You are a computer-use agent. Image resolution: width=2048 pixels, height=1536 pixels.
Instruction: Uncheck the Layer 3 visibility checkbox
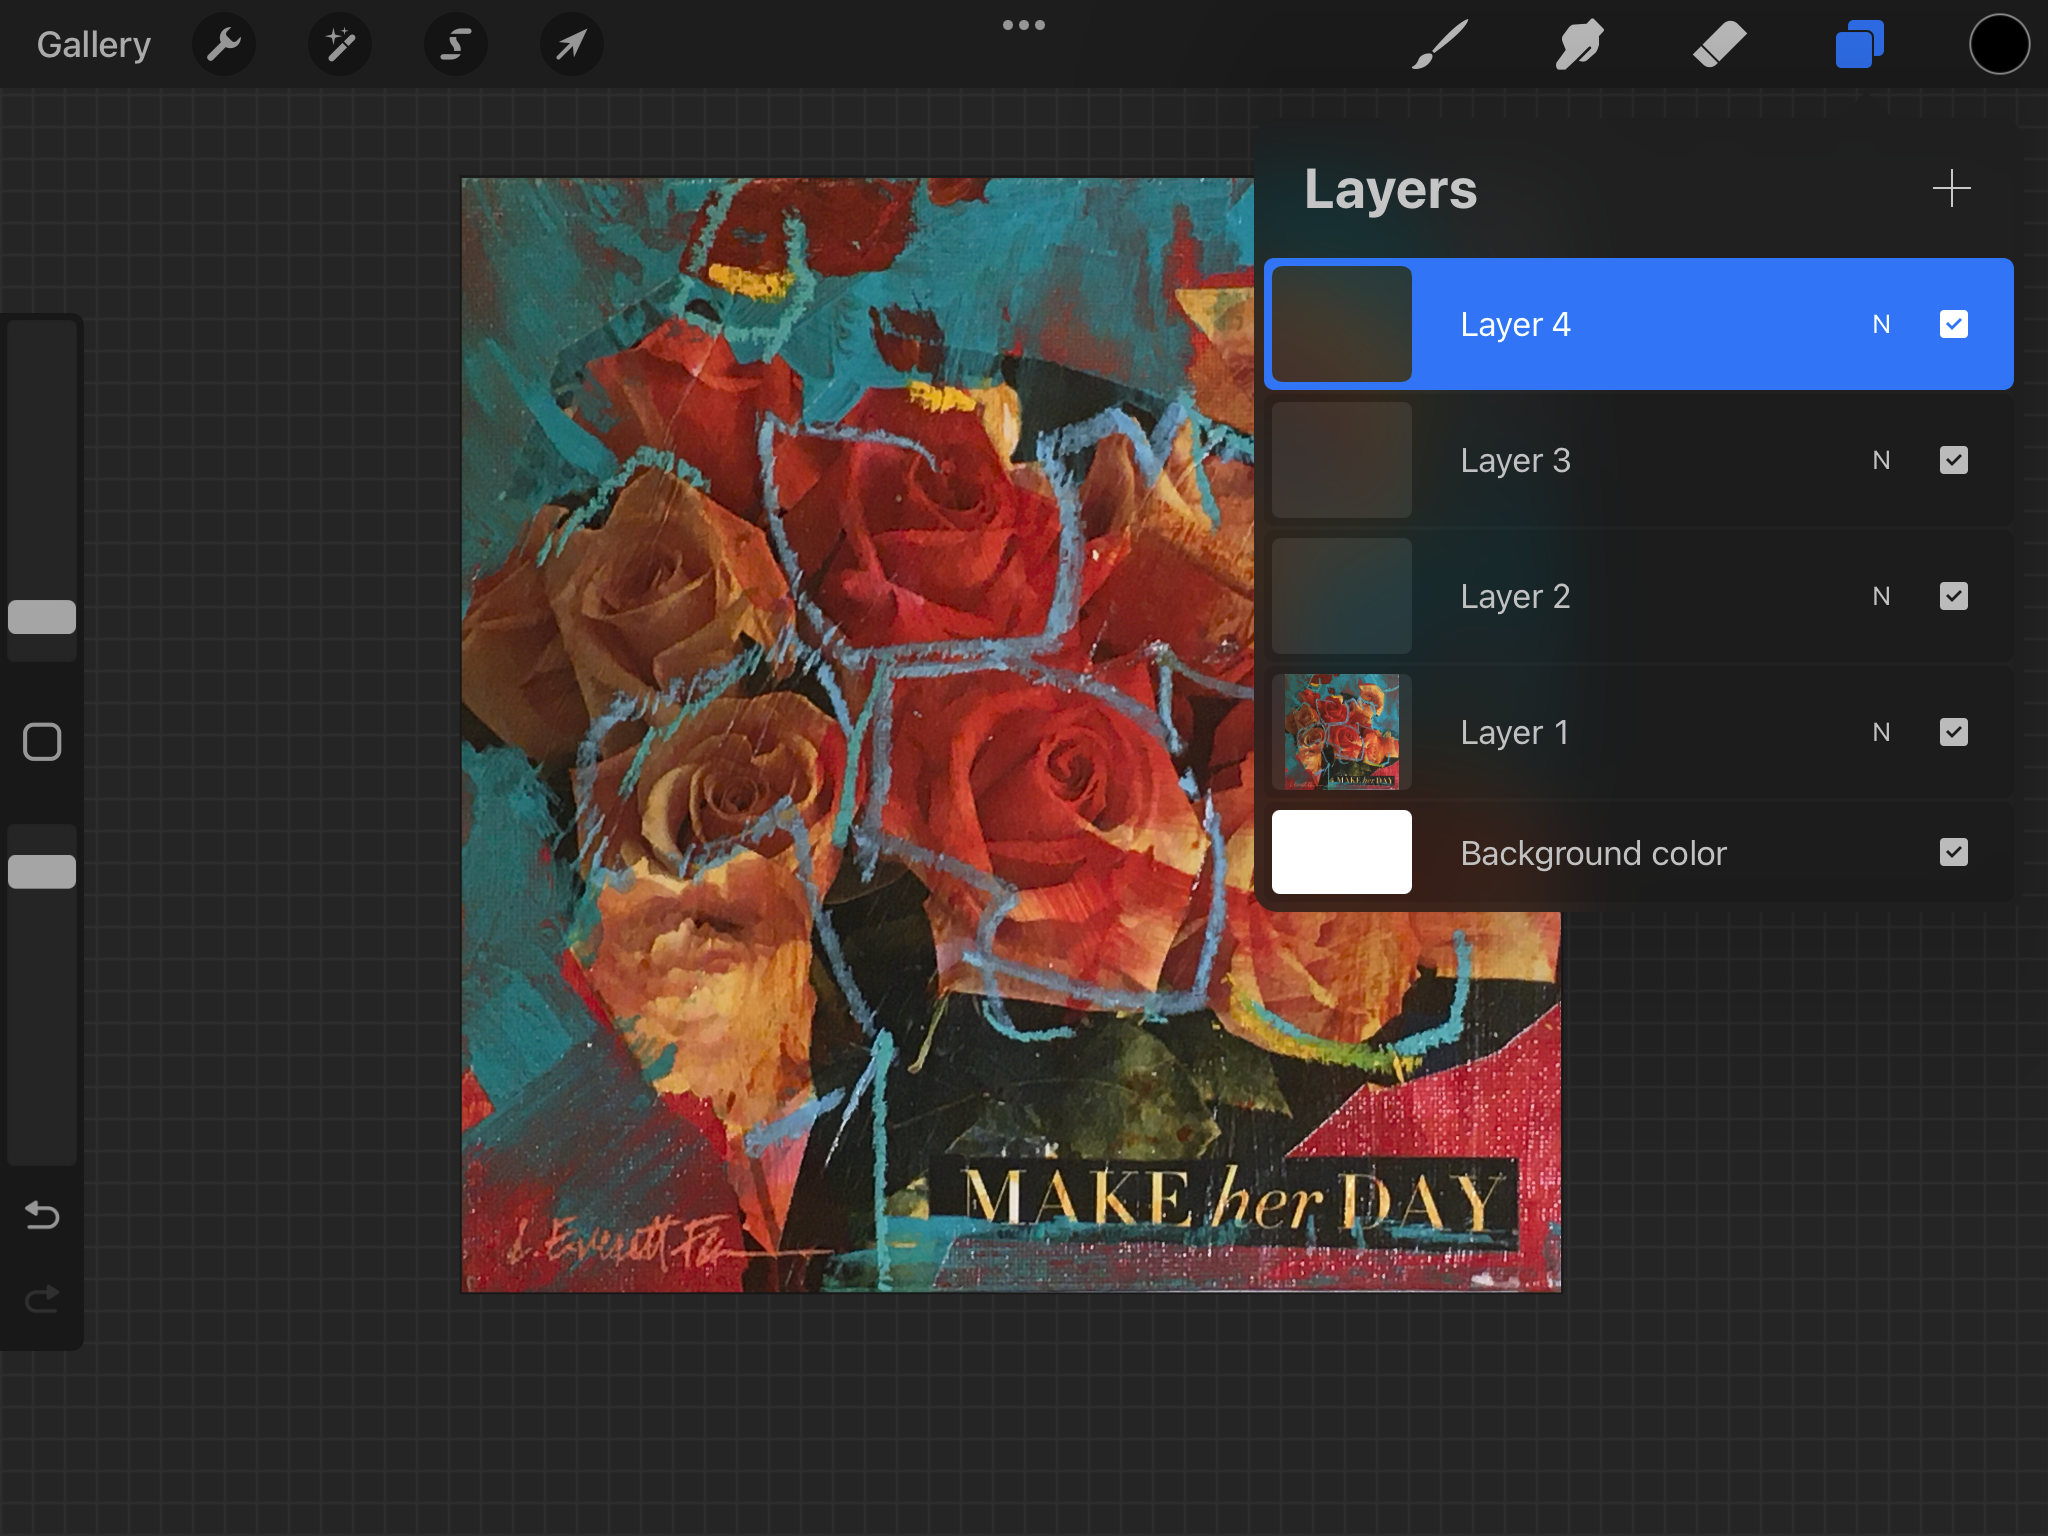[x=1953, y=460]
